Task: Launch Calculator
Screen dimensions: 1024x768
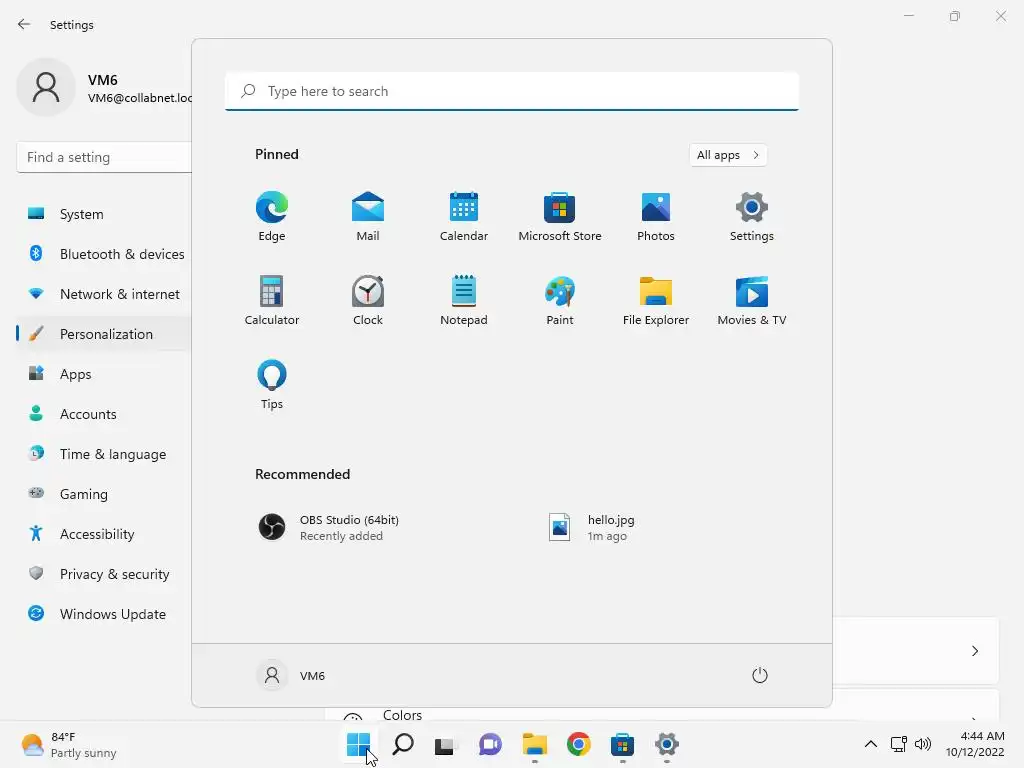Action: [272, 300]
